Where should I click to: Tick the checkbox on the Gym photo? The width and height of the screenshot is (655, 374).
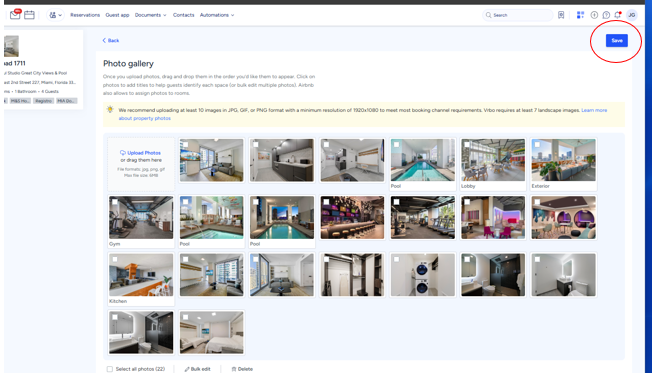pyautogui.click(x=115, y=202)
